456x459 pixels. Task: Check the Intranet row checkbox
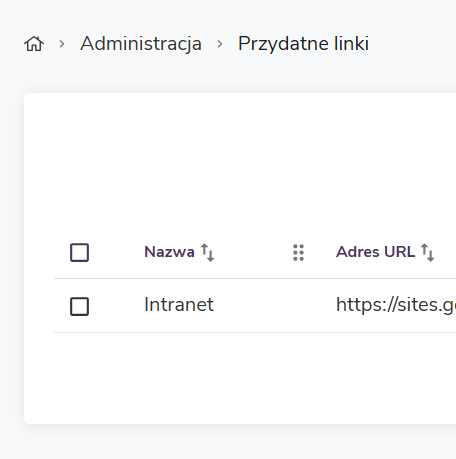79,306
